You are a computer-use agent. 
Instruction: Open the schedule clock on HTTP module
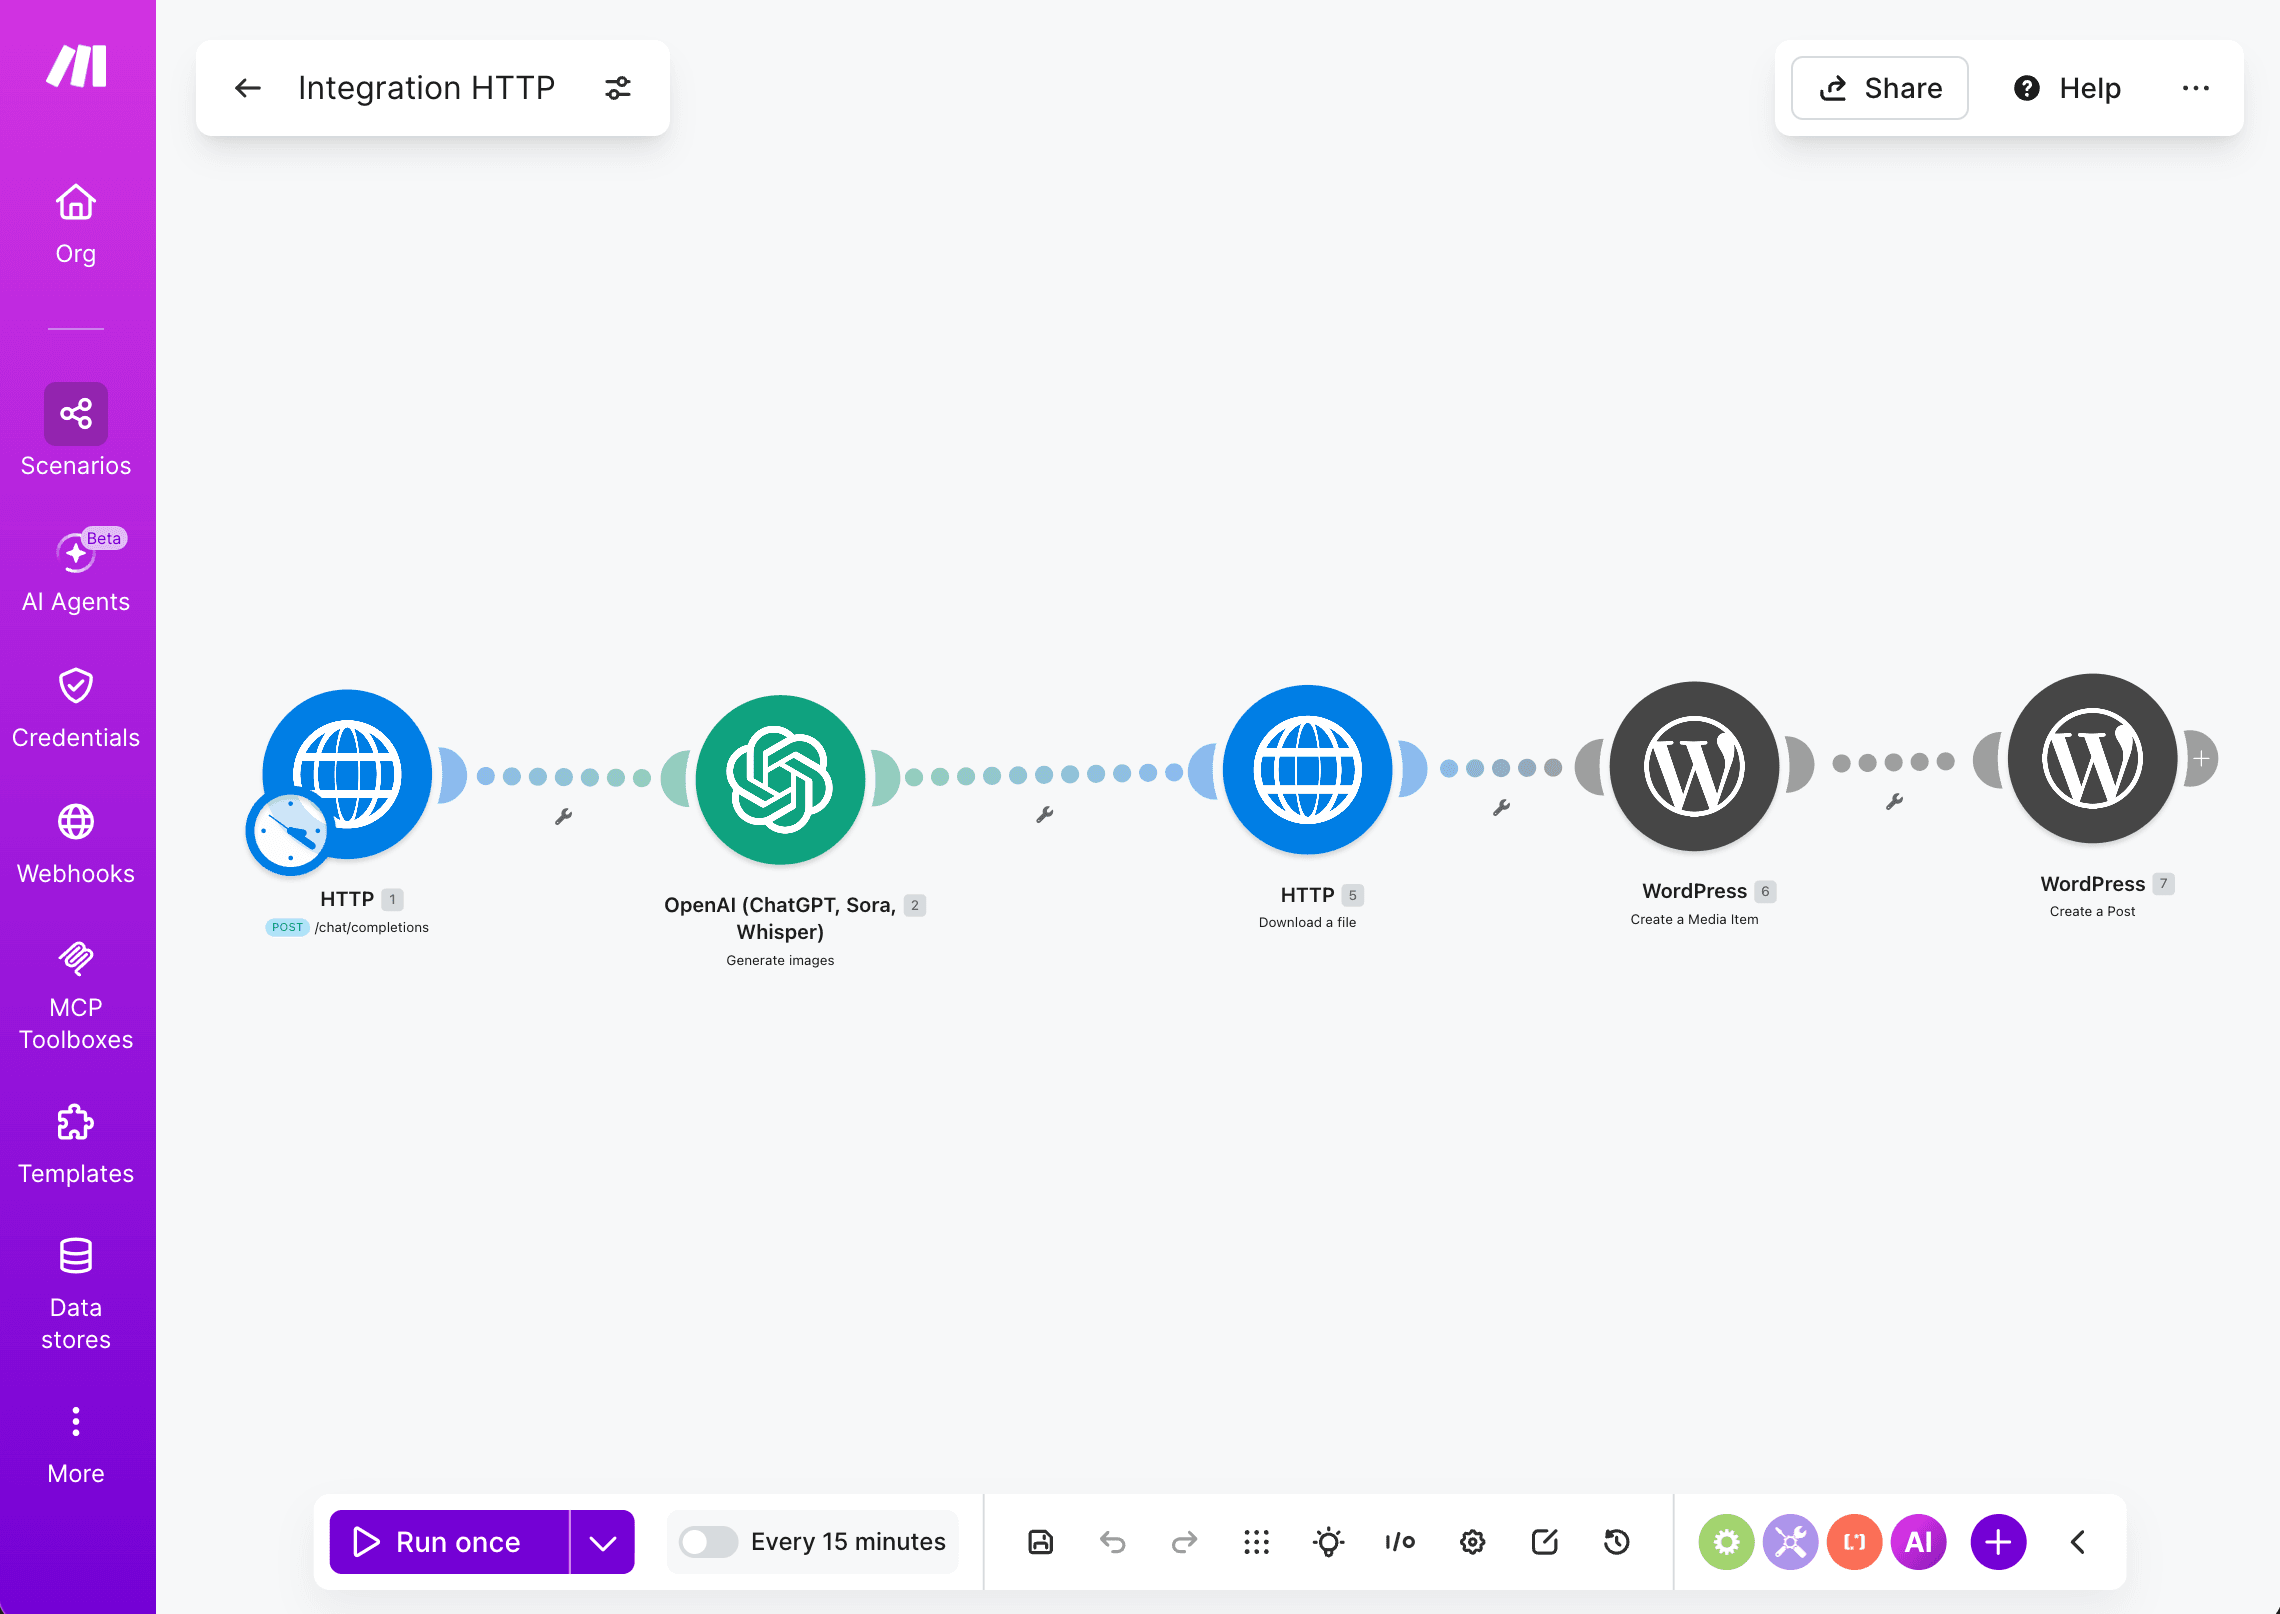click(x=290, y=832)
